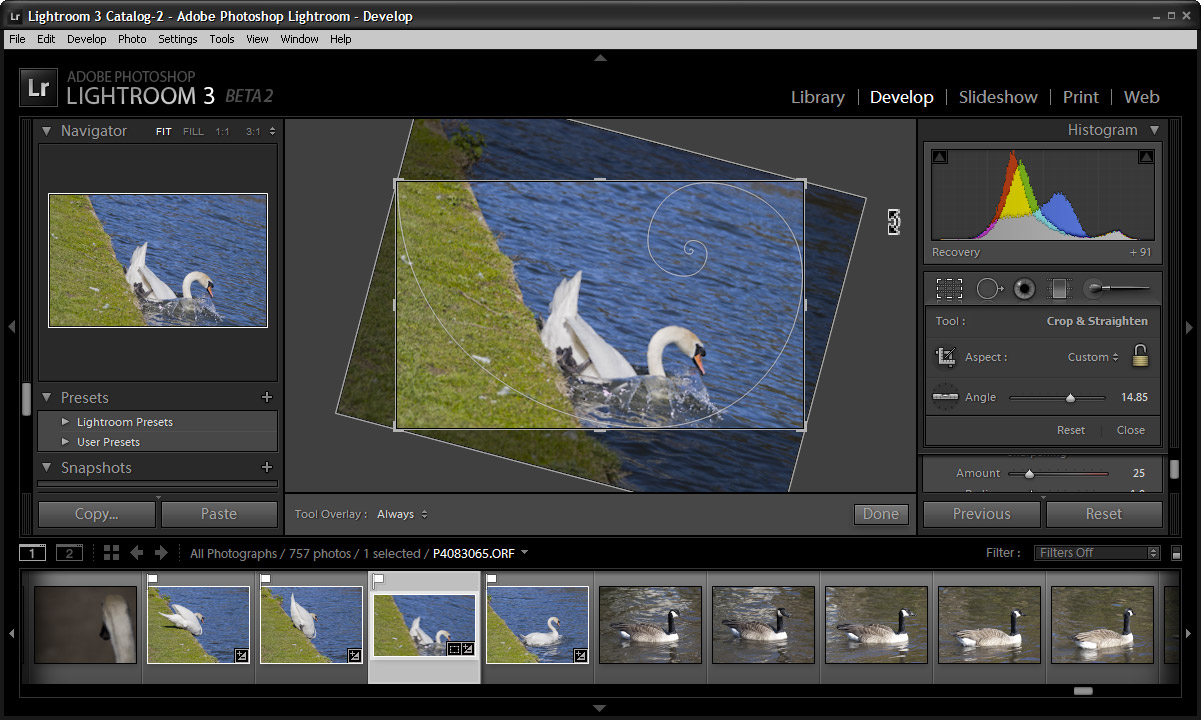1201x720 pixels.
Task: Click the Done button
Action: click(880, 514)
